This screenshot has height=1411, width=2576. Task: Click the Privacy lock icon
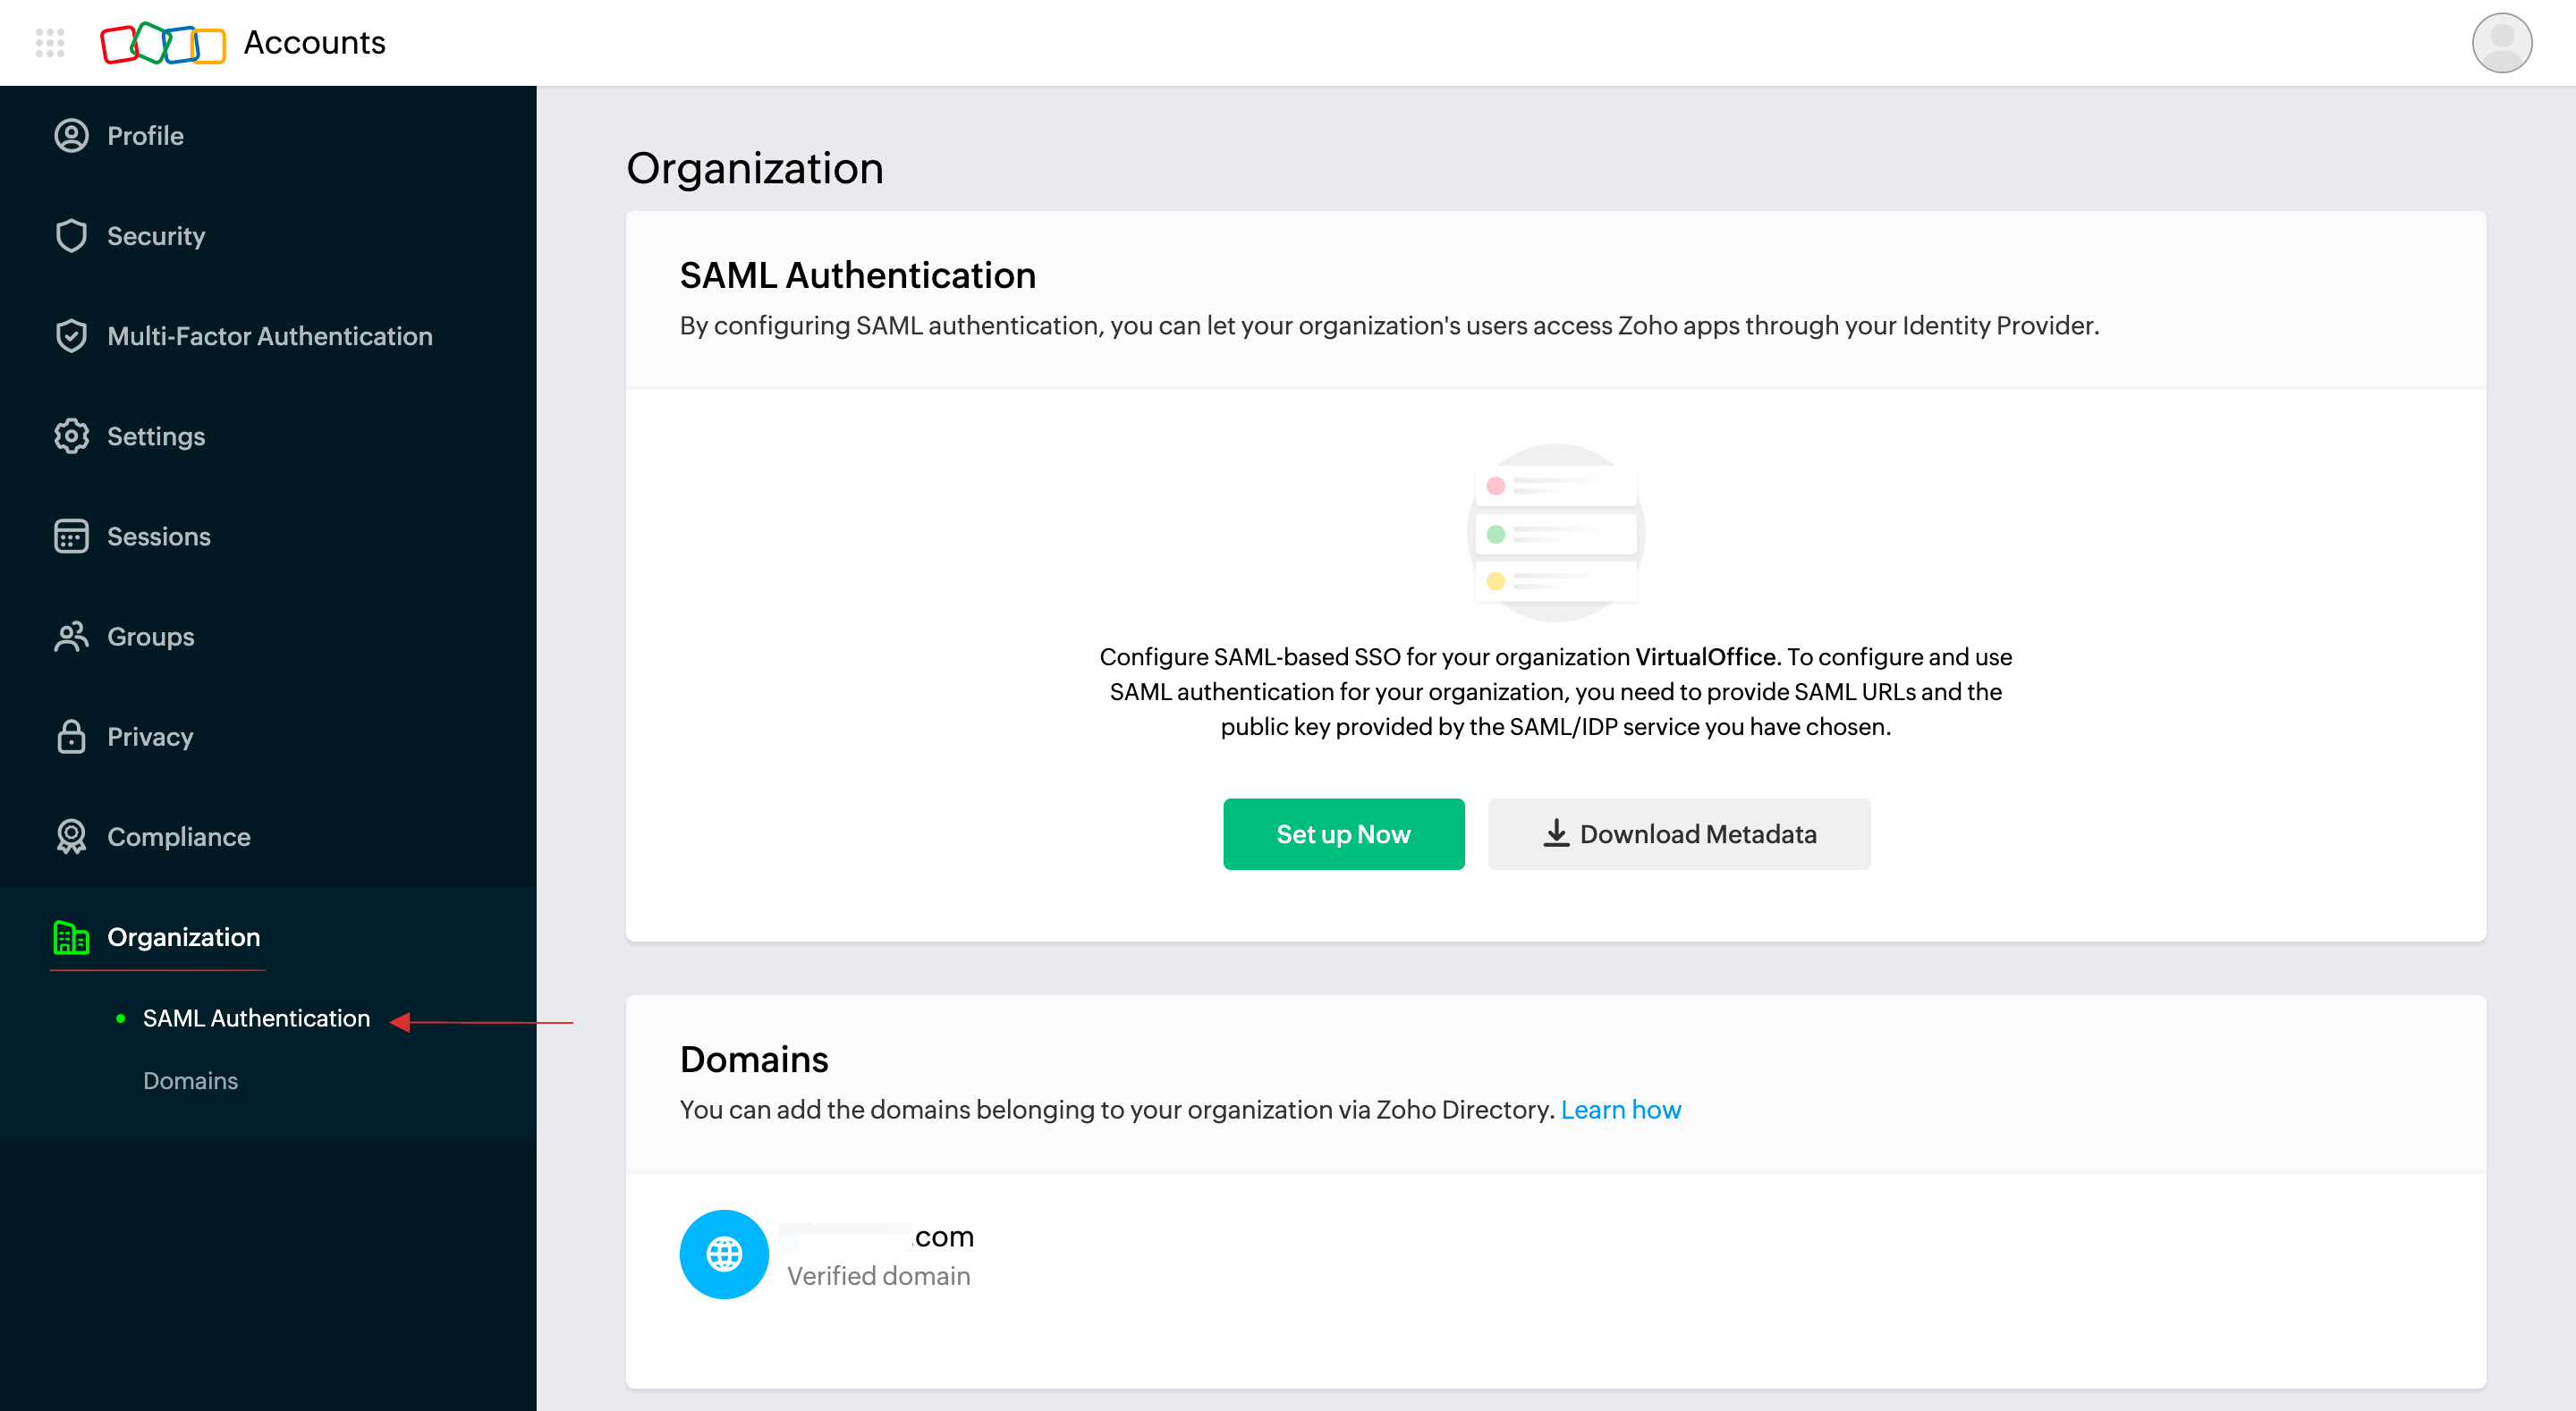(x=70, y=735)
